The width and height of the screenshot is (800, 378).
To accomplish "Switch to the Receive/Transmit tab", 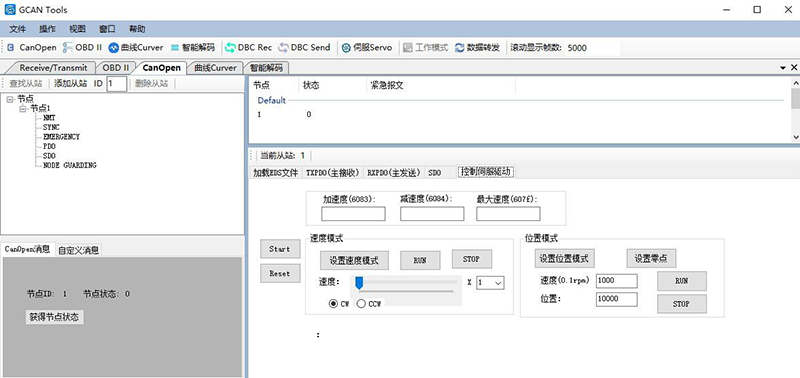I will (54, 67).
